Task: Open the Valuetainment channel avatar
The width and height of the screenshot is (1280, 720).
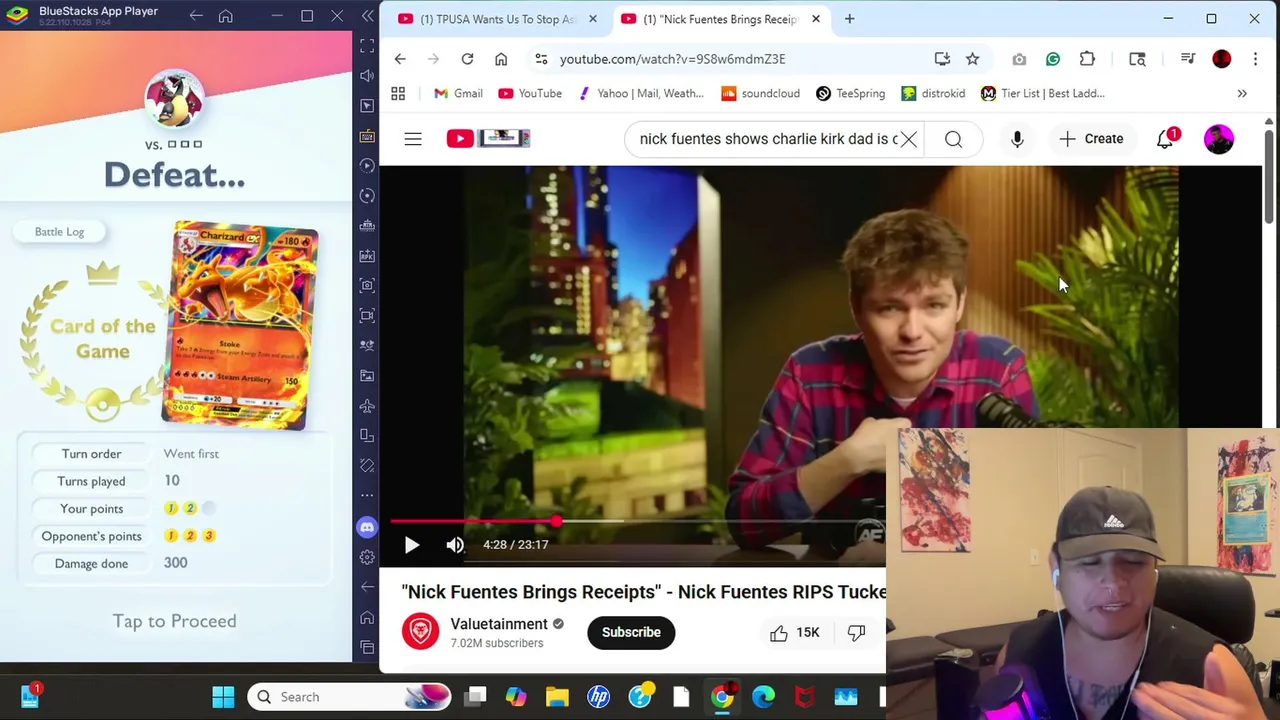Action: point(420,632)
